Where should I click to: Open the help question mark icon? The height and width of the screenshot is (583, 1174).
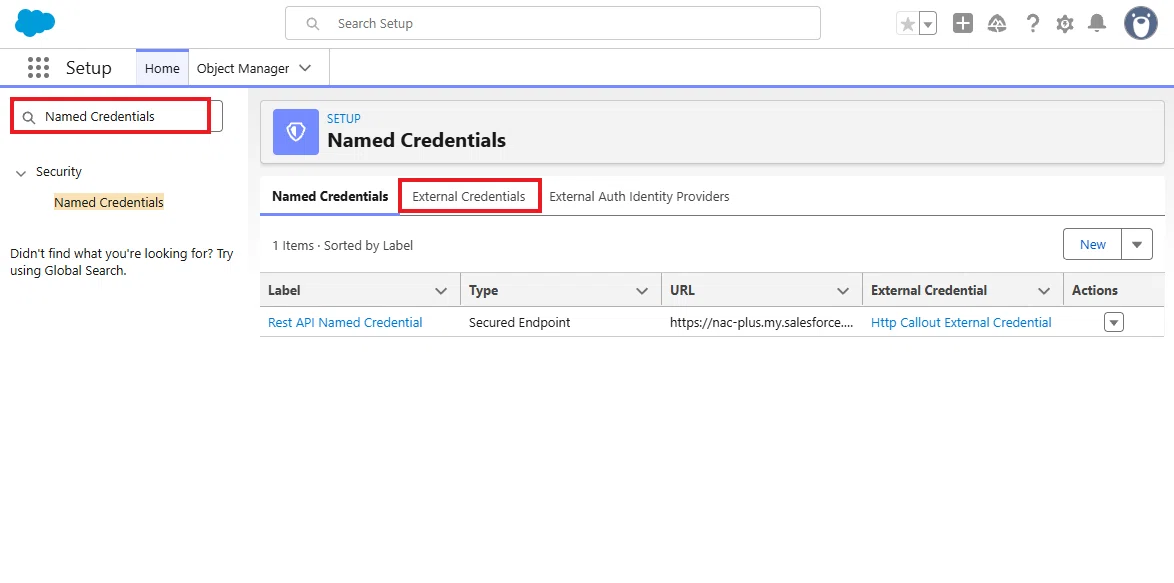pyautogui.click(x=1032, y=23)
